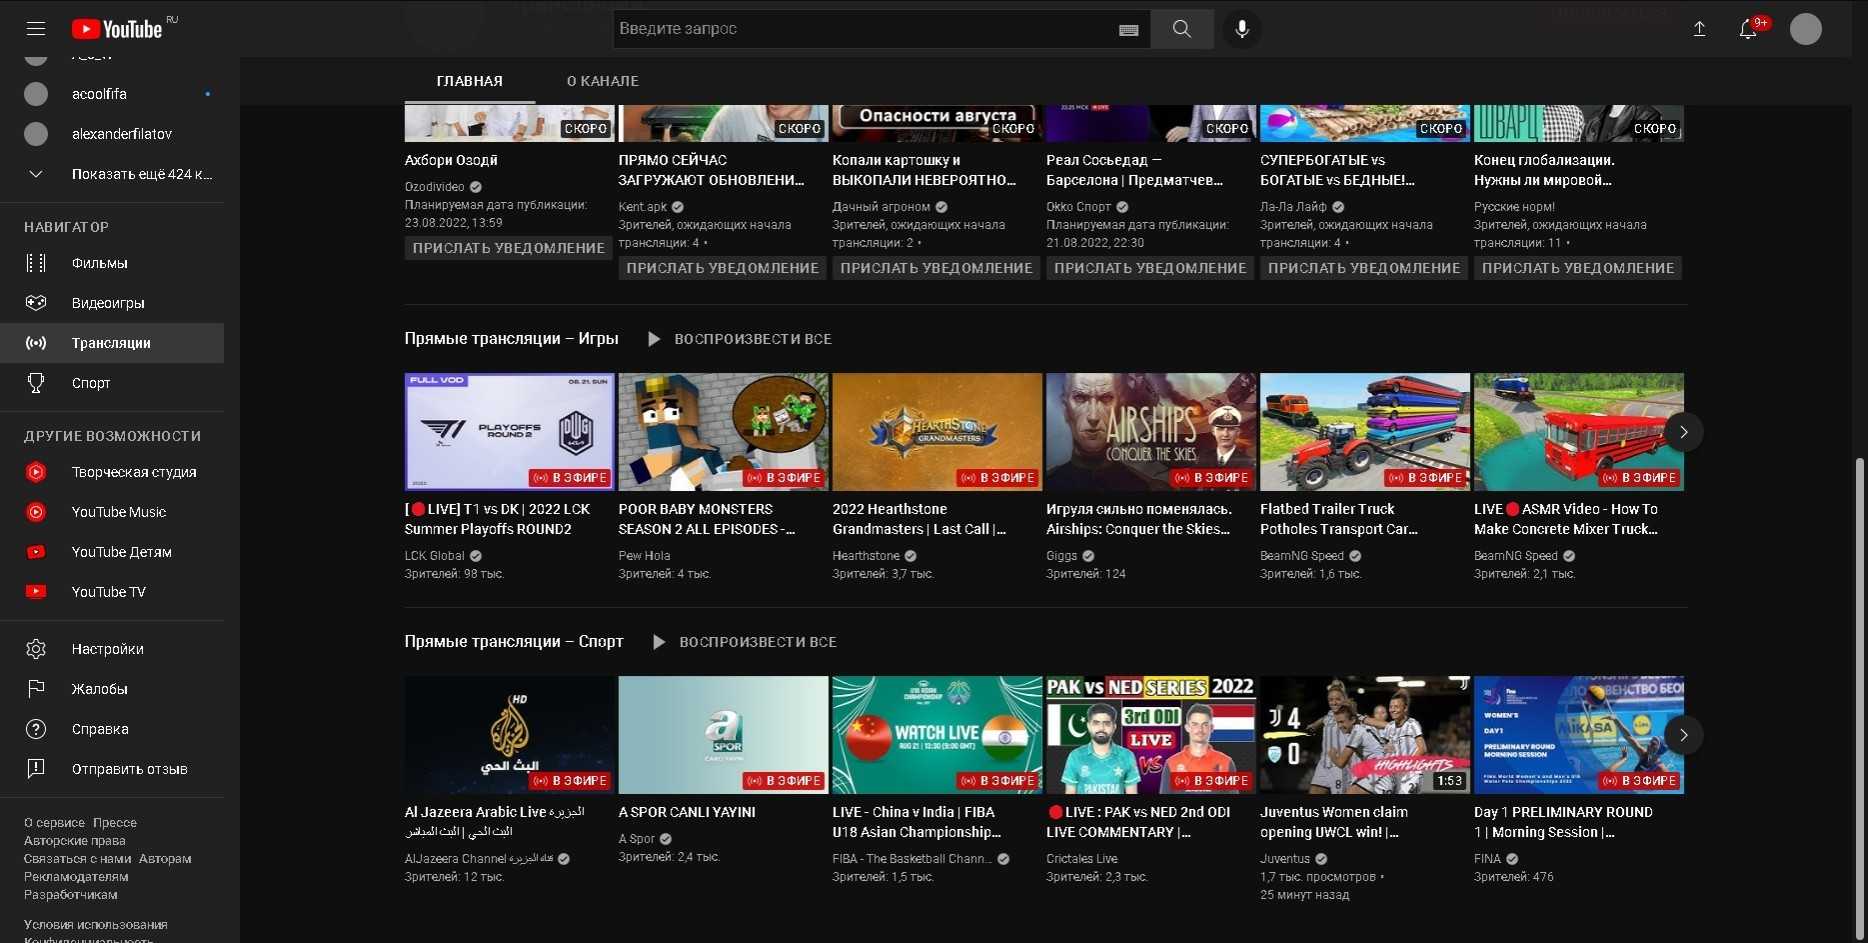Toggle notification reminder for Реал Сосьедад stream

[x=1149, y=268]
